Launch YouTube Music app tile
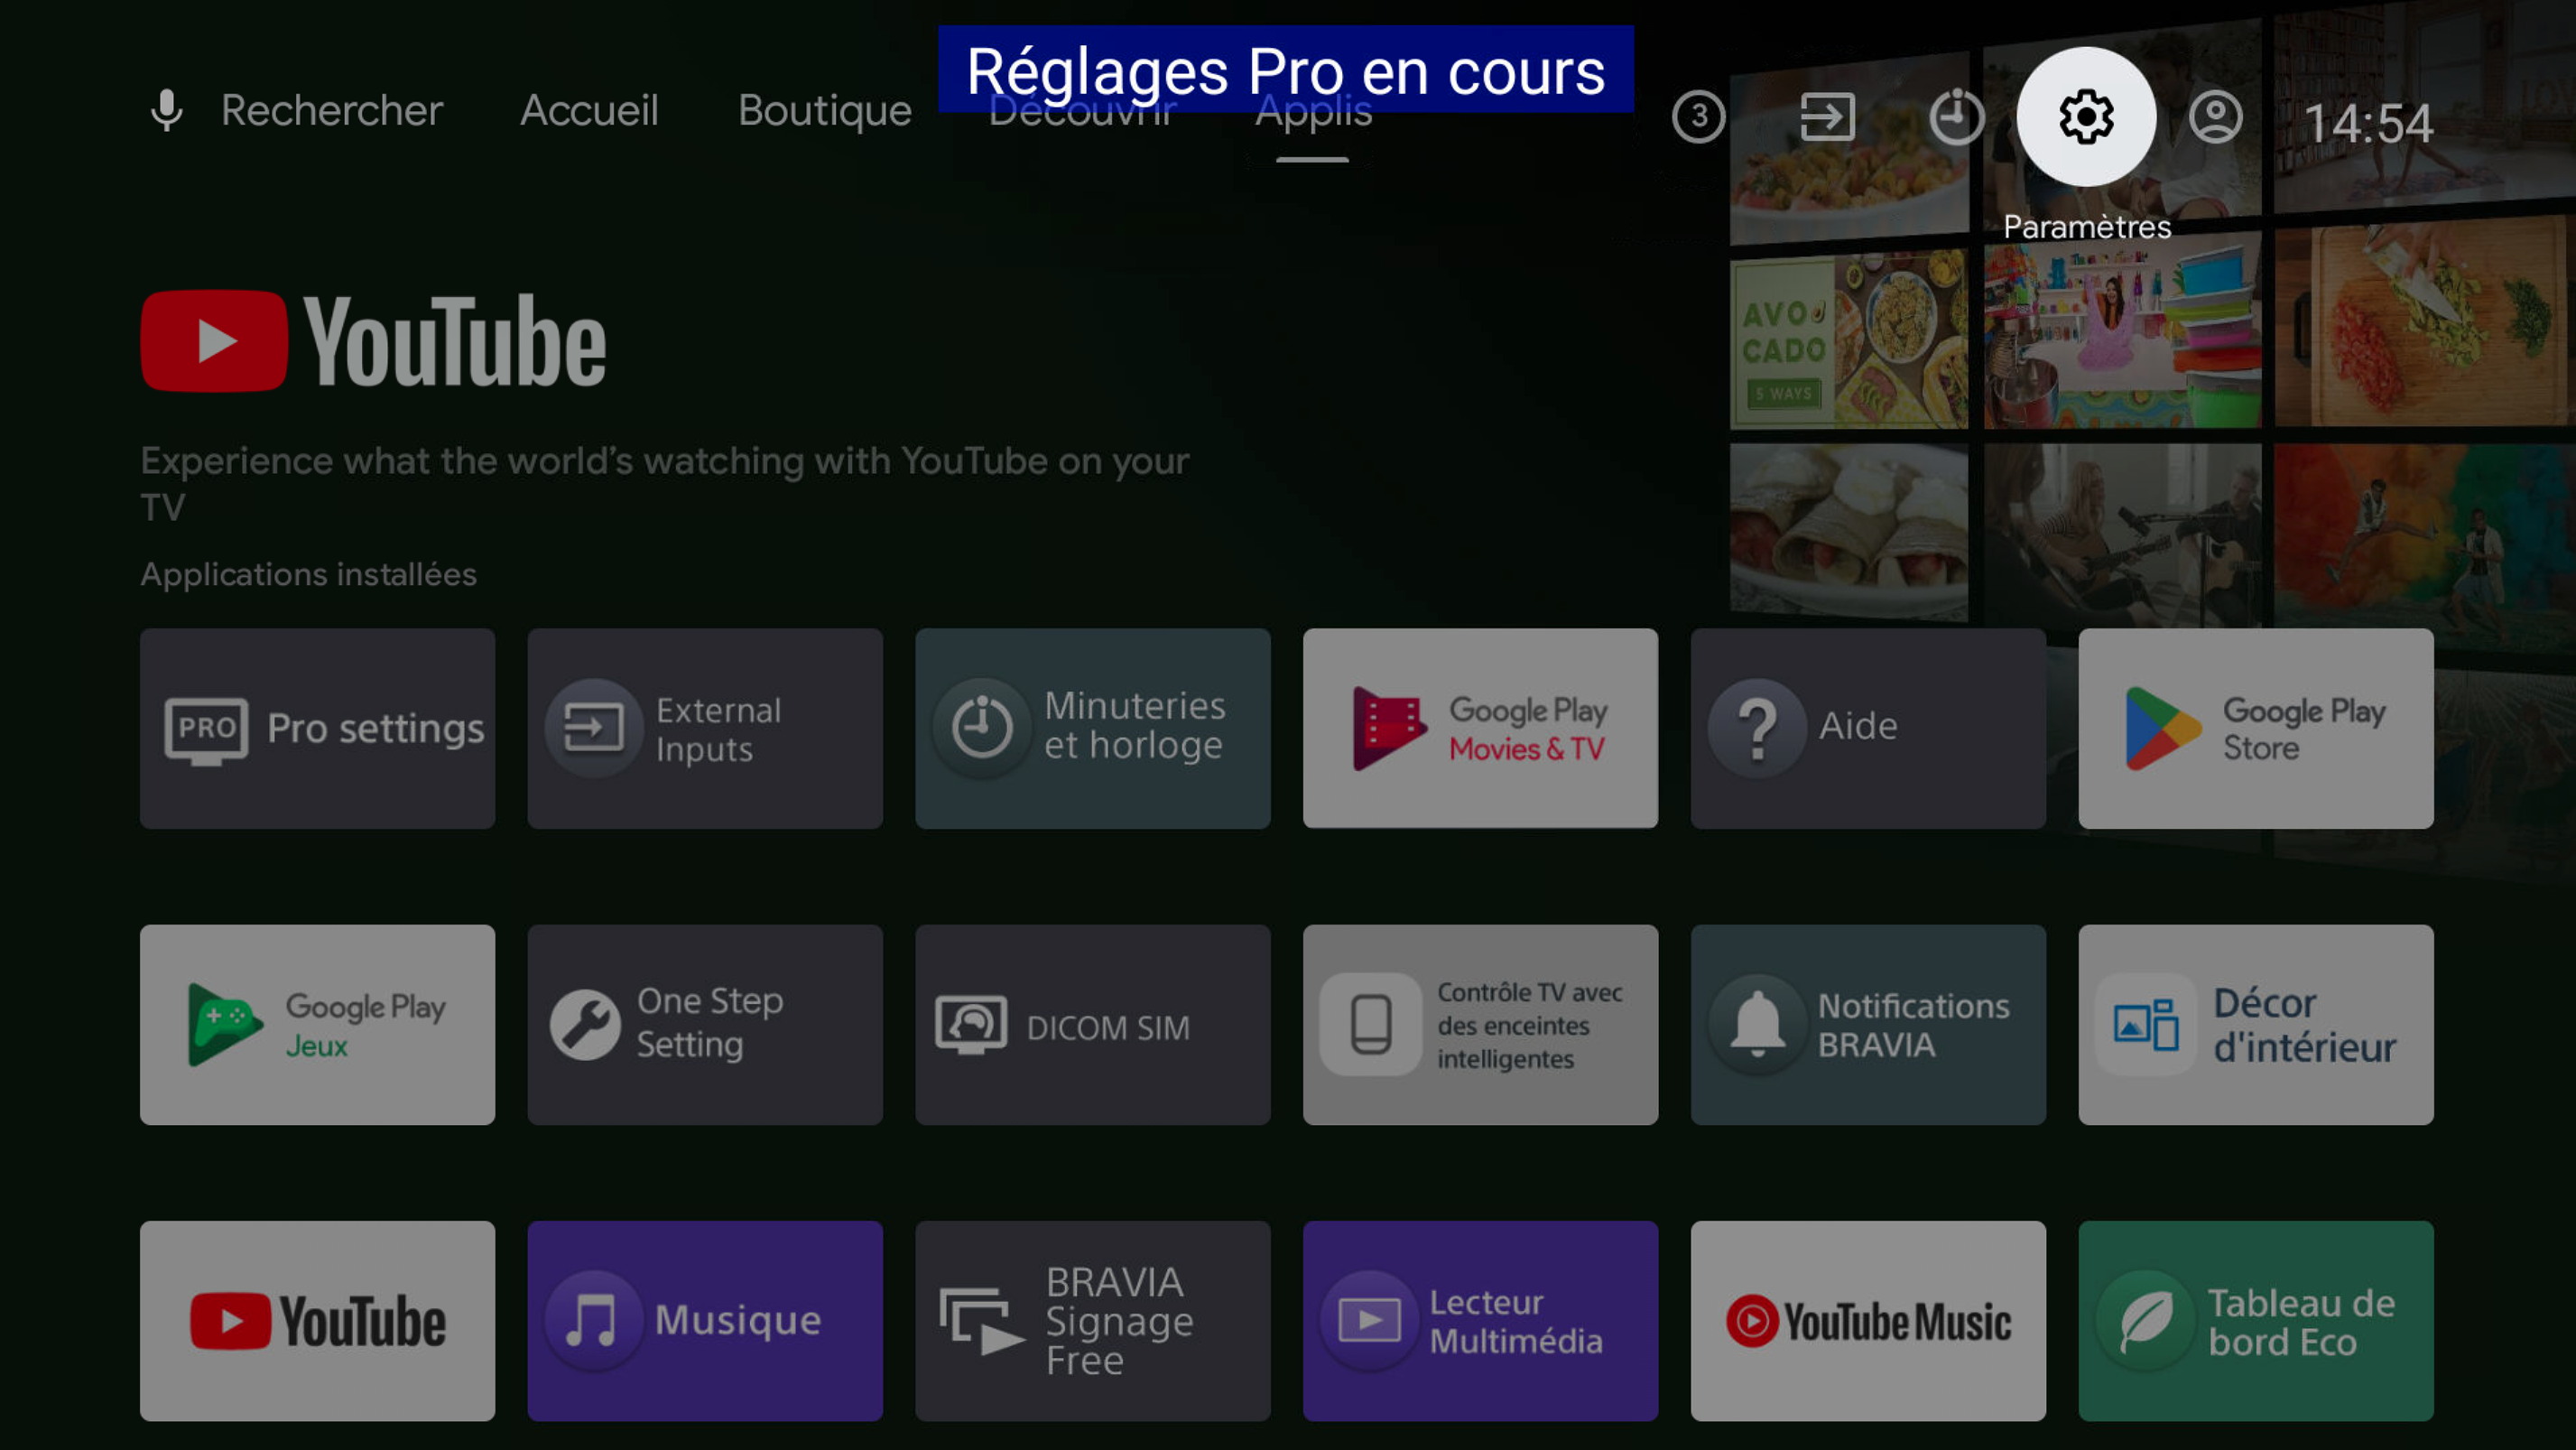The width and height of the screenshot is (2576, 1450). point(1868,1320)
